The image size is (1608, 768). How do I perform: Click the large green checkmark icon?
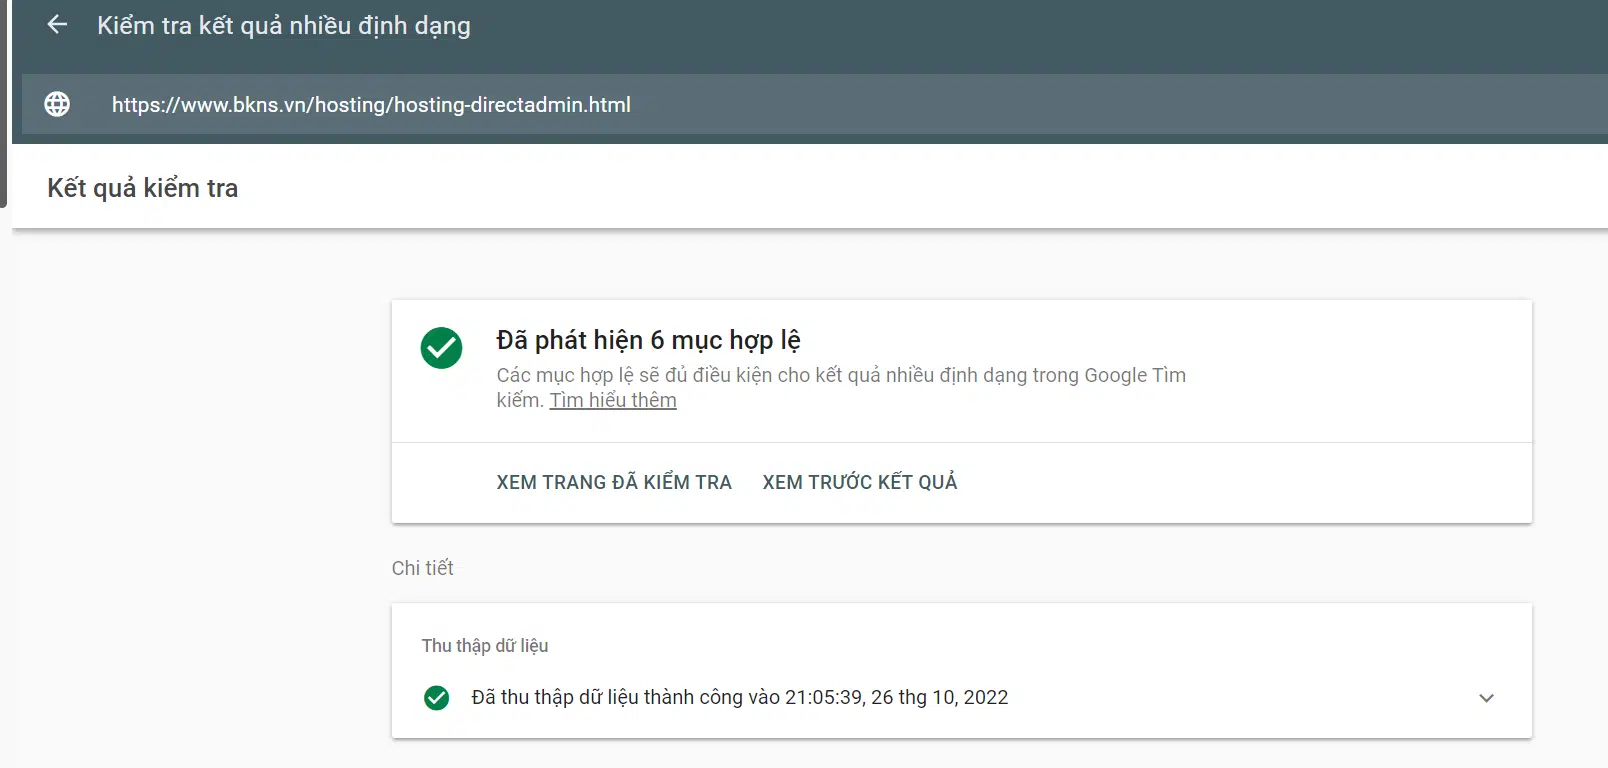441,348
